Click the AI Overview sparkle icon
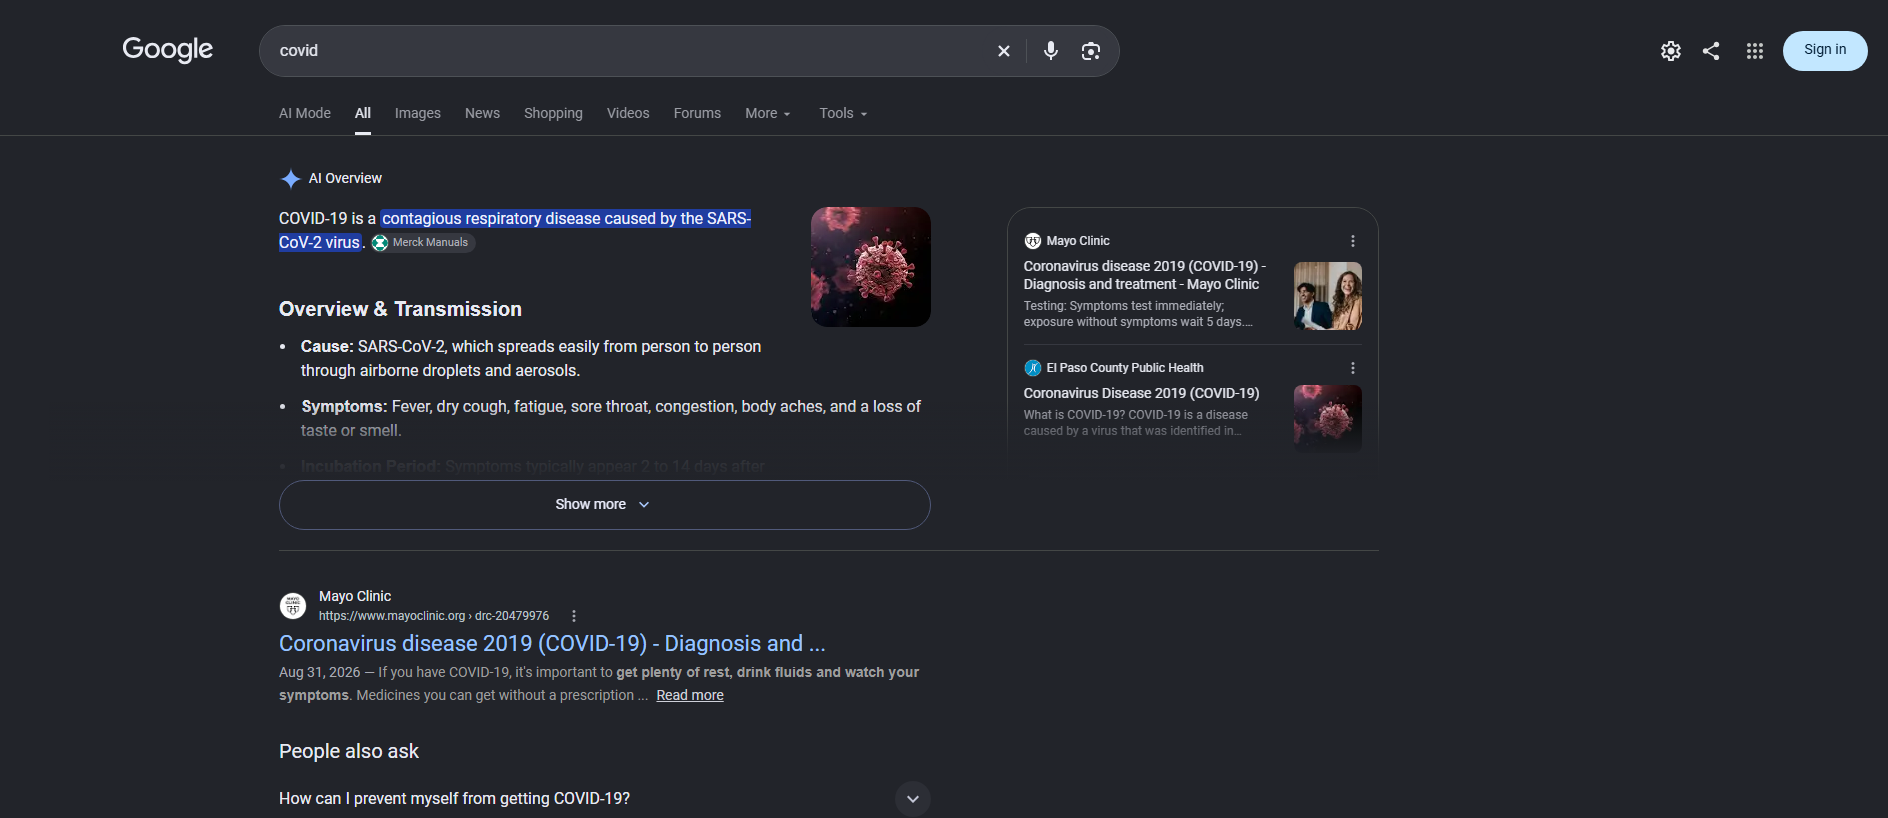 click(291, 179)
